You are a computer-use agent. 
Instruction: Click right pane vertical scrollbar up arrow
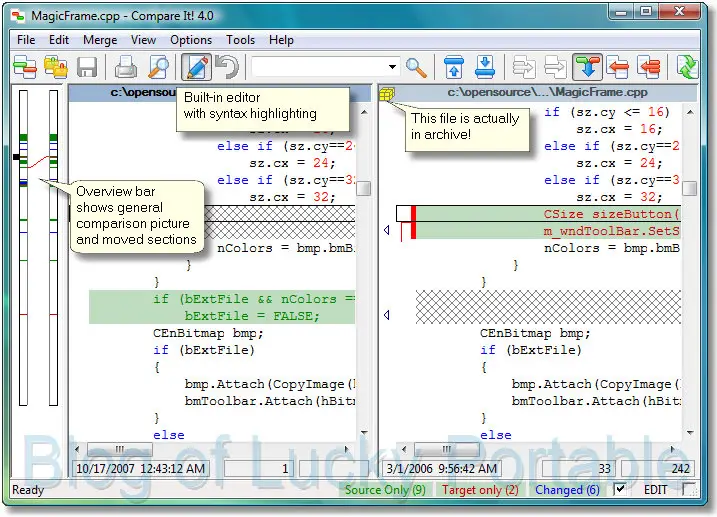click(690, 112)
